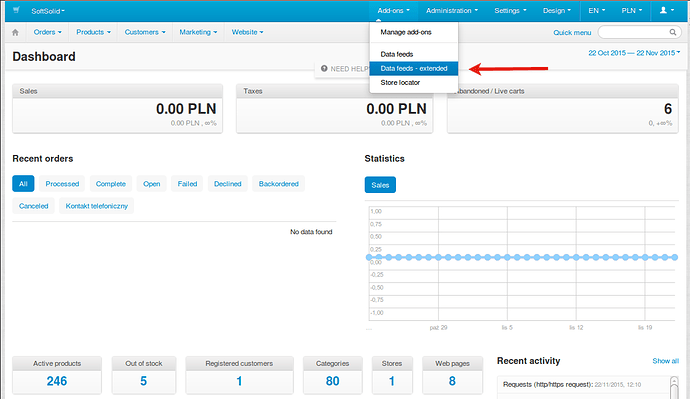The width and height of the screenshot is (690, 399).
Task: Select the Sales statistics tab
Action: 380,185
